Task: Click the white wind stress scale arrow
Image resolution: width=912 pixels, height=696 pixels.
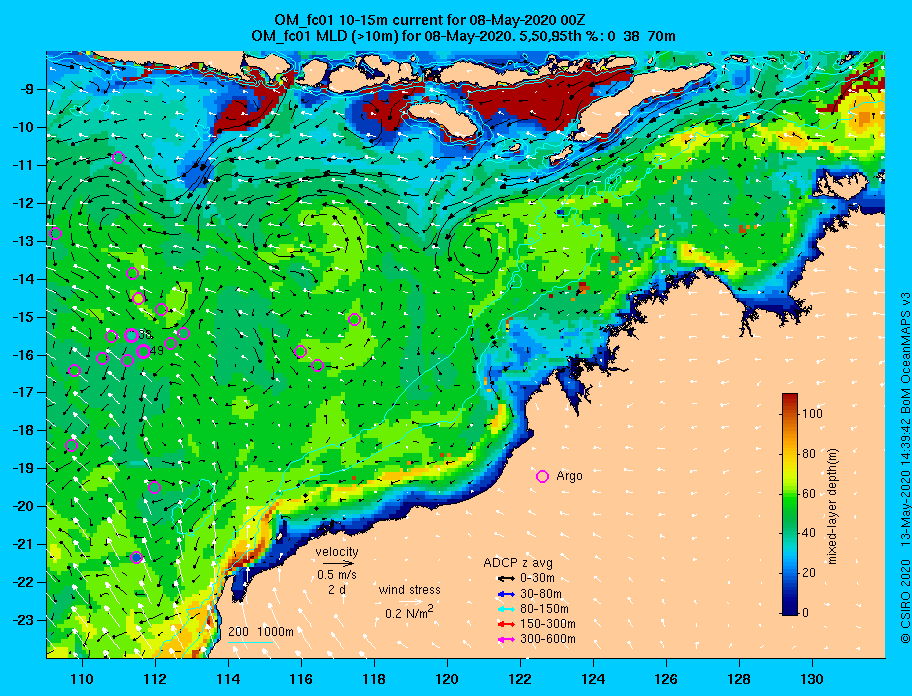Action: click(409, 602)
